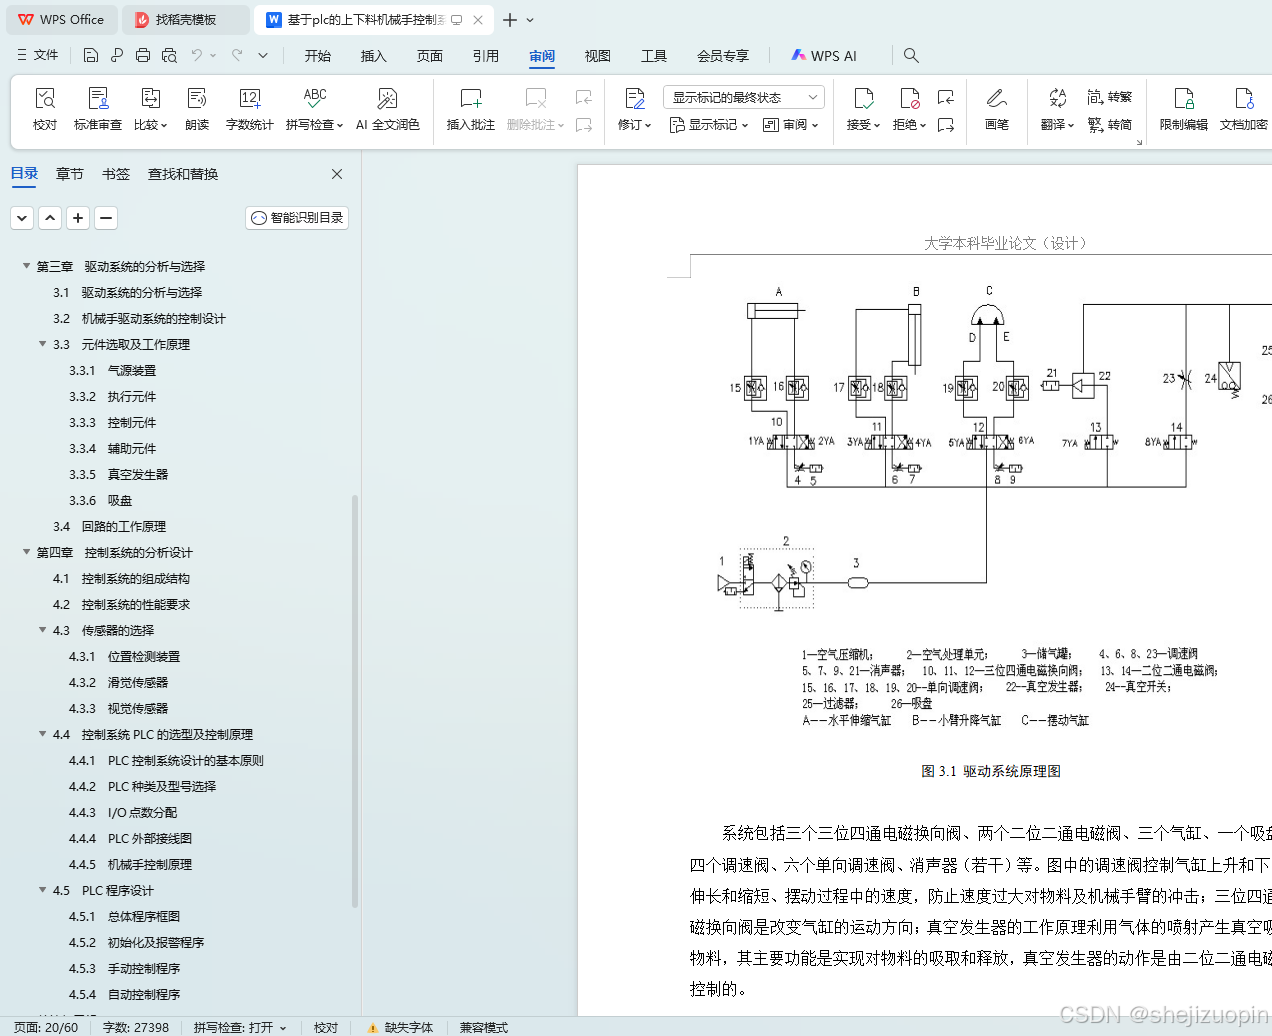Click 拼写检查: 打开 in status bar
Screen dimensions: 1272x1036
click(240, 1027)
